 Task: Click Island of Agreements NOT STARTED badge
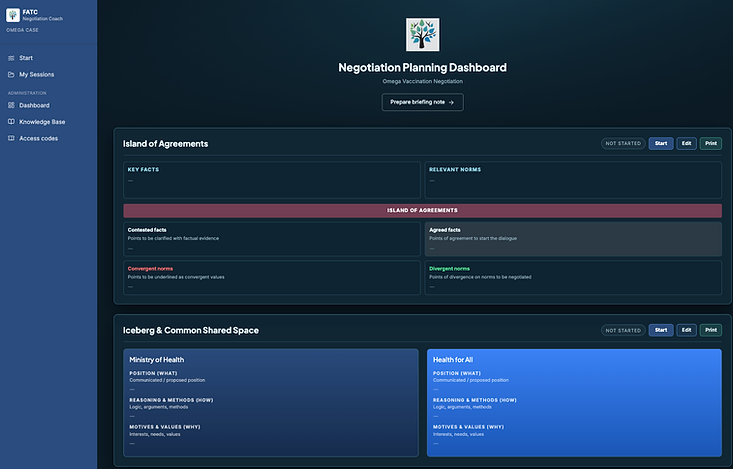(623, 144)
